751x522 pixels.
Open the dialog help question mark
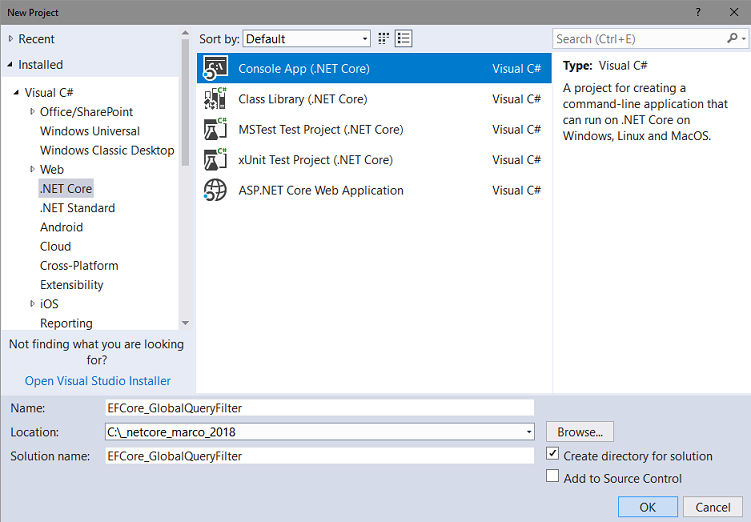698,12
